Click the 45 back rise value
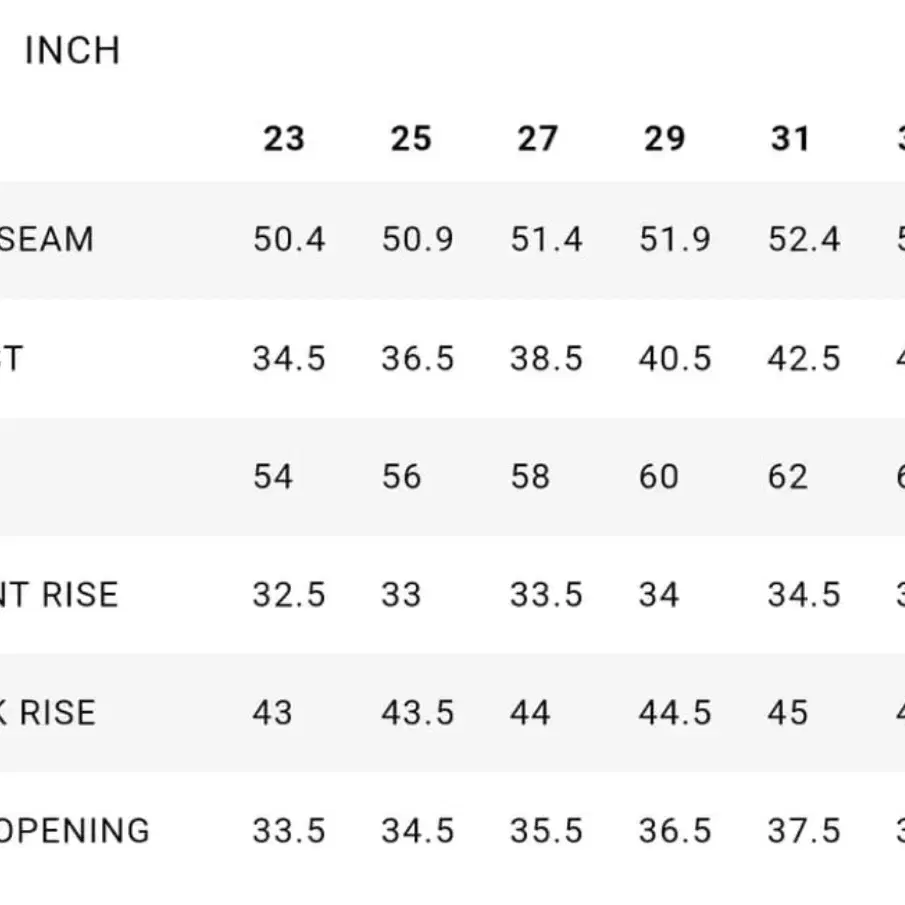The image size is (905, 905). tap(788, 713)
